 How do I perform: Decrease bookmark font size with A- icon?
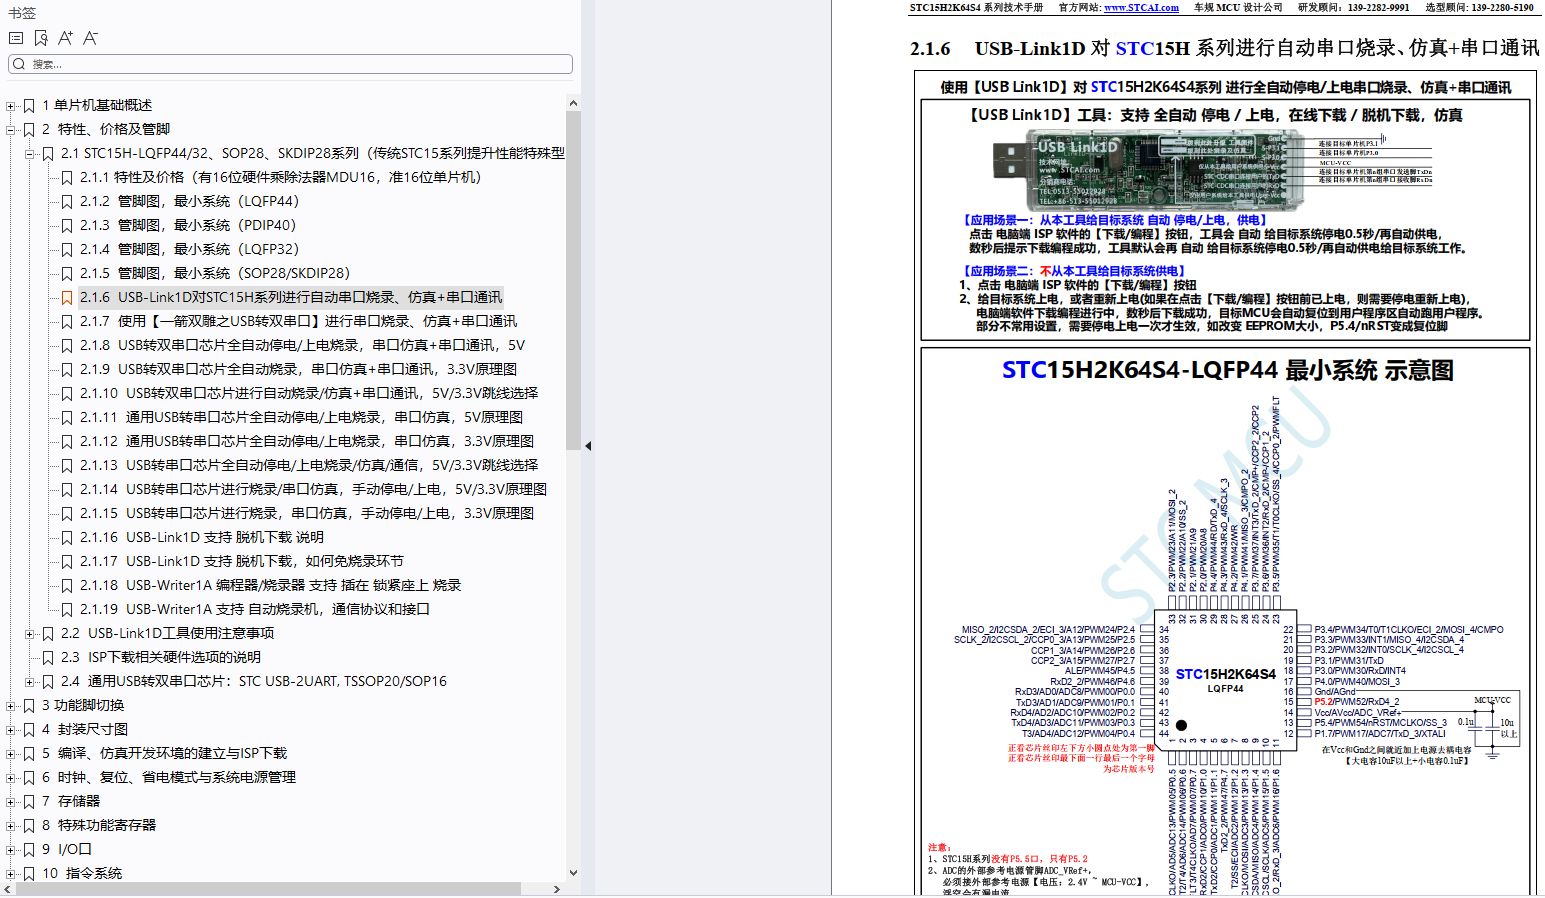(x=91, y=38)
